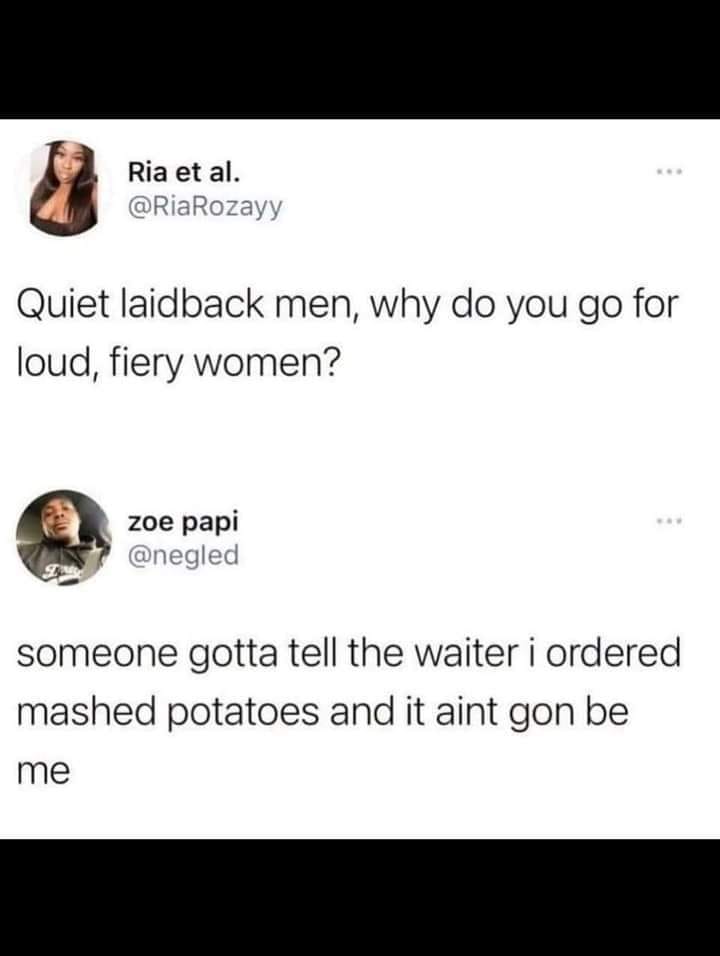Click the word 'waiter' in the reply
This screenshot has width=720, height=956.
pyautogui.click(x=466, y=652)
